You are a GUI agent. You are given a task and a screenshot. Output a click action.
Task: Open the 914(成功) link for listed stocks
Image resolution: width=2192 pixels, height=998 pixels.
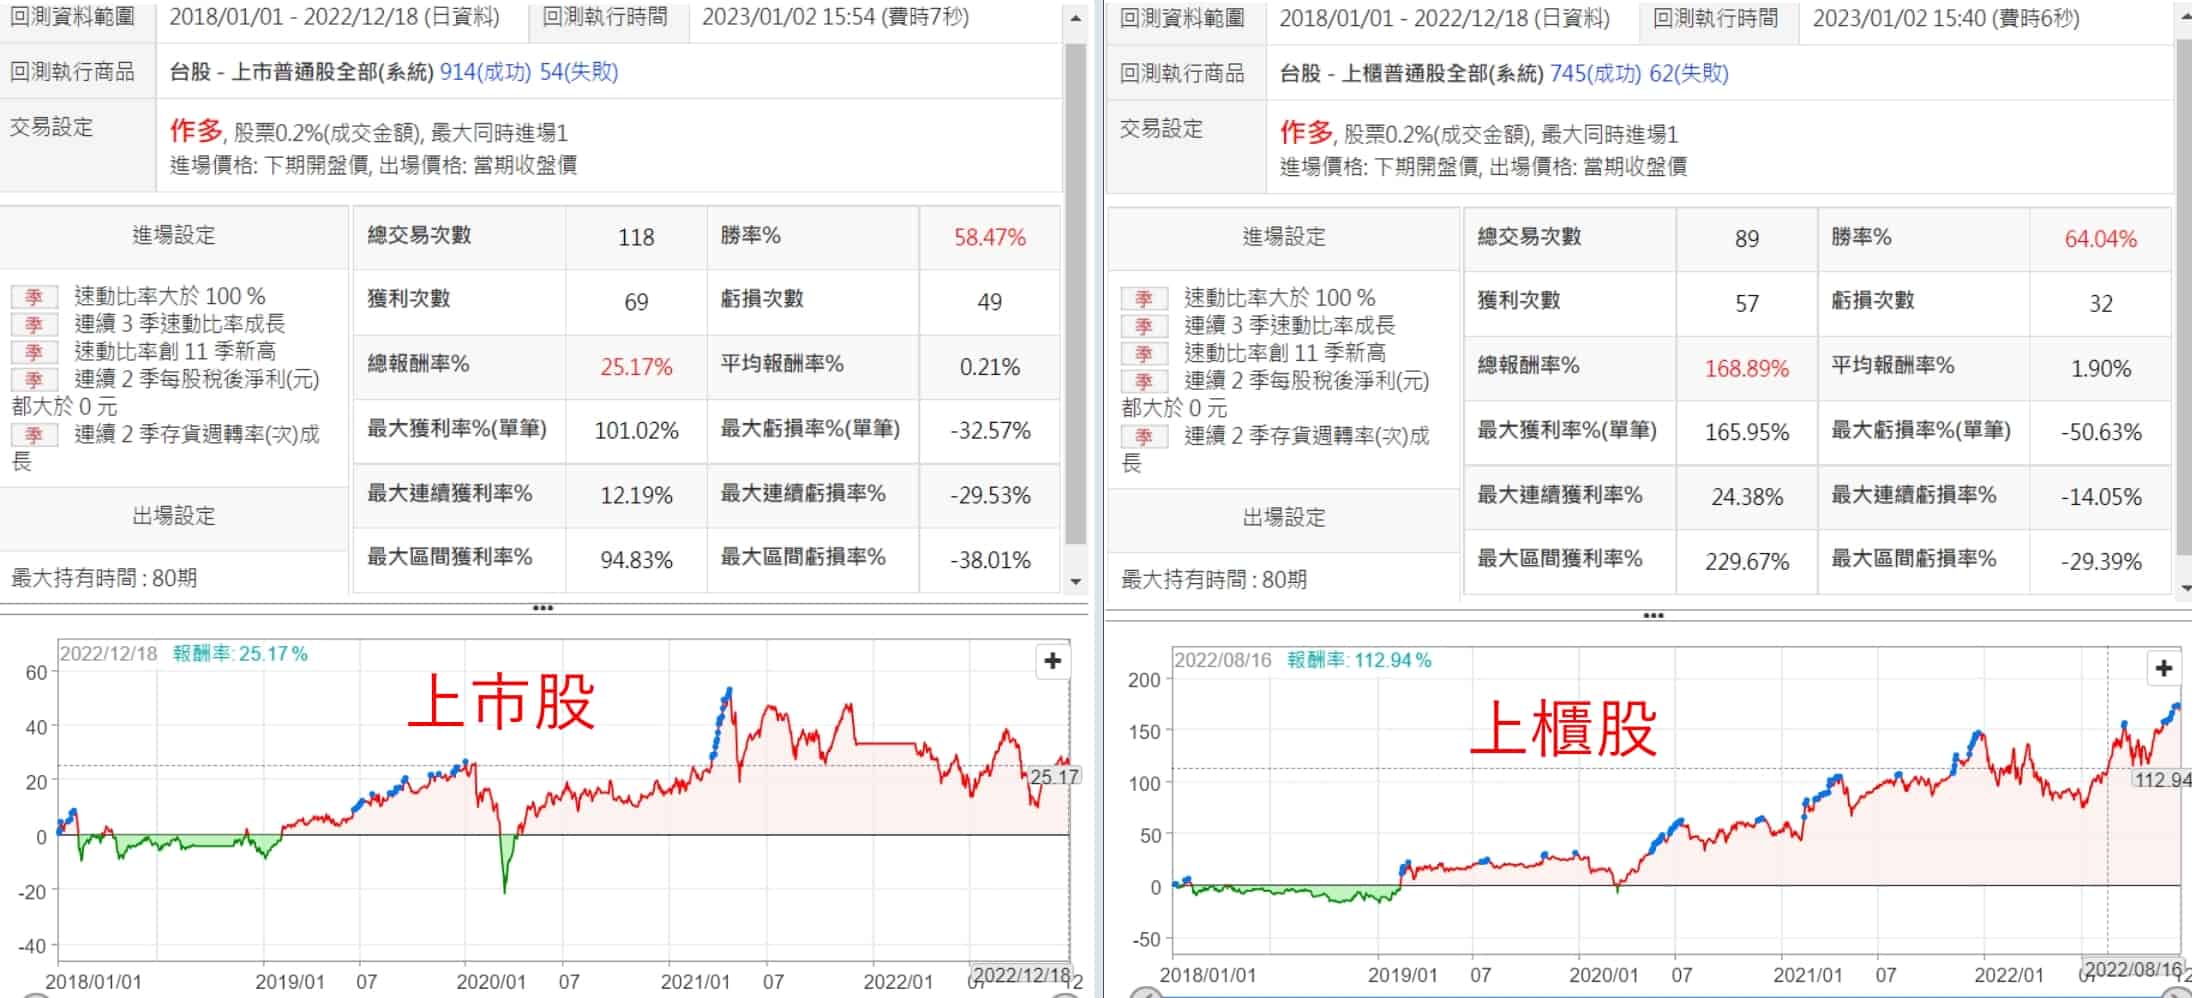(x=485, y=72)
